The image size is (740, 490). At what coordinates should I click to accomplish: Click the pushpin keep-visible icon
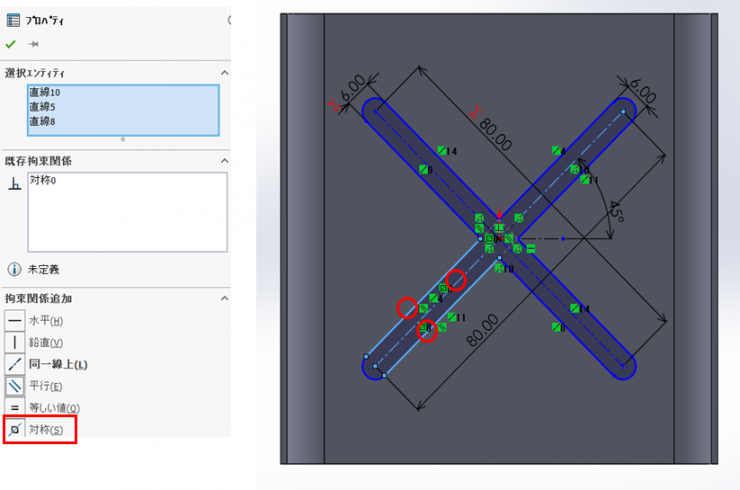[x=34, y=44]
